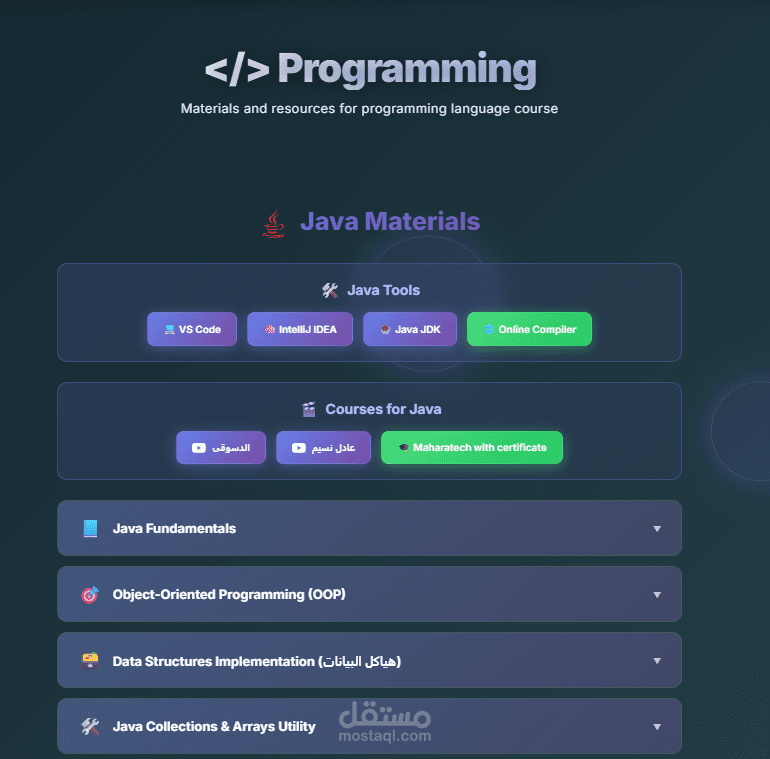Click the </> code symbol in the header
The height and width of the screenshot is (759, 770).
pos(237,69)
